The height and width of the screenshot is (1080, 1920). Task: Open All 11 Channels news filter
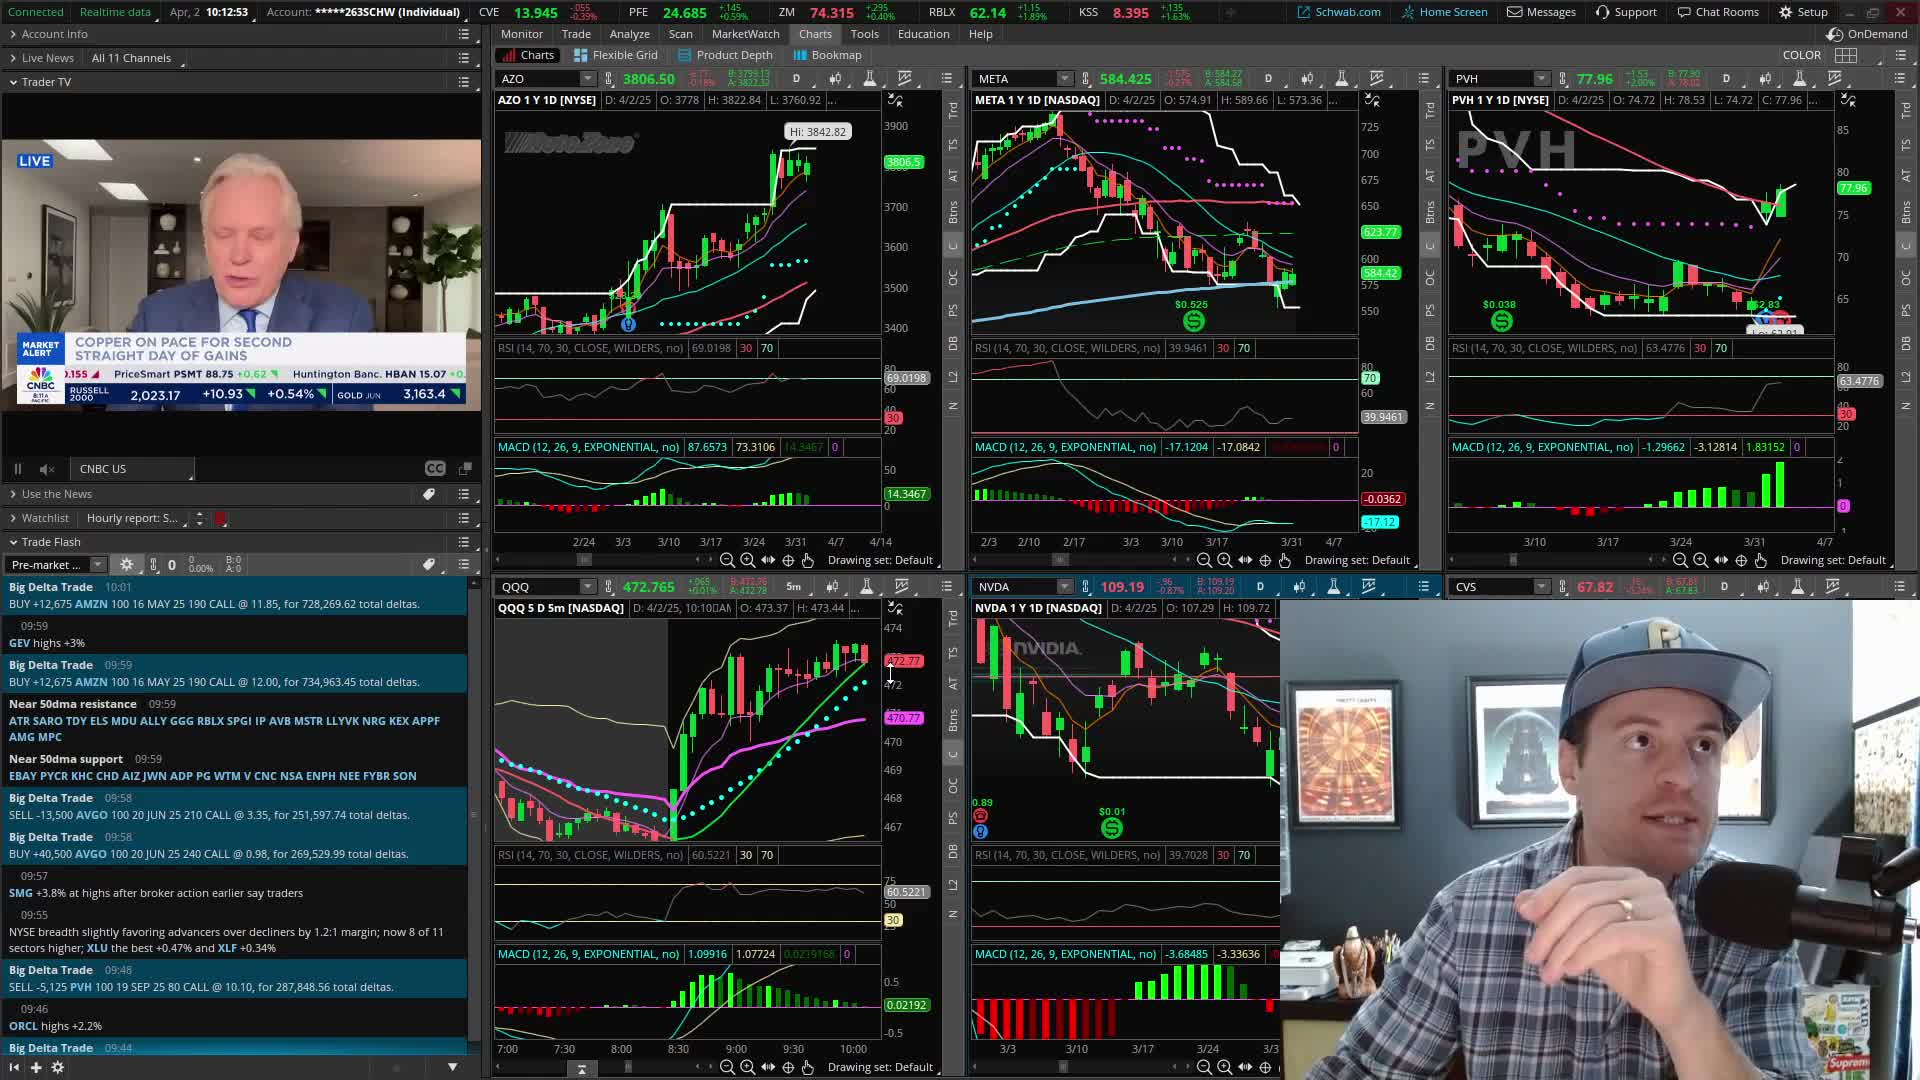137,58
